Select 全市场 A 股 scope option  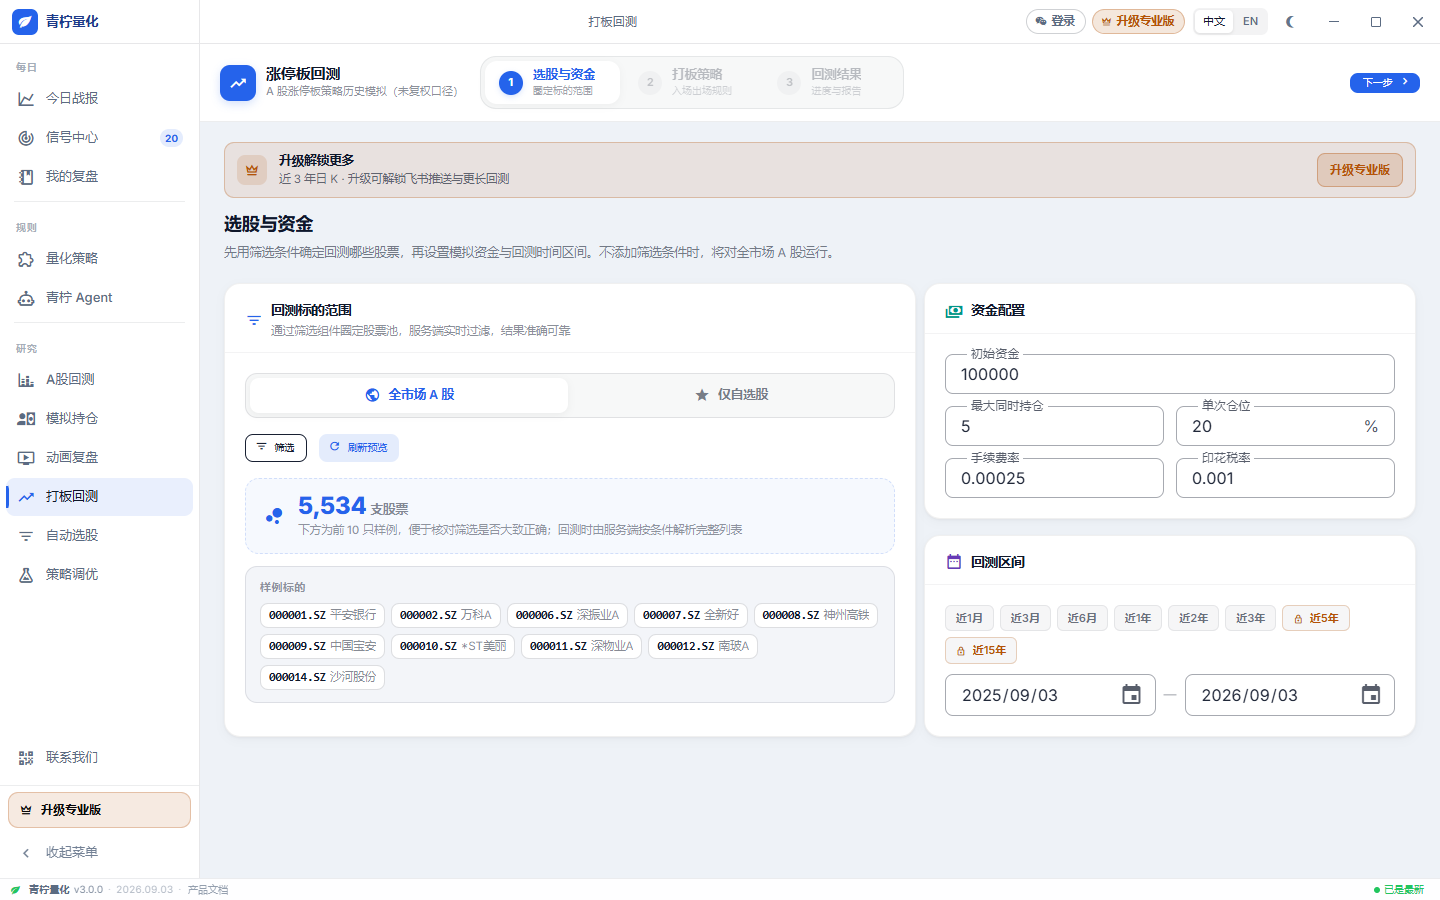point(409,395)
